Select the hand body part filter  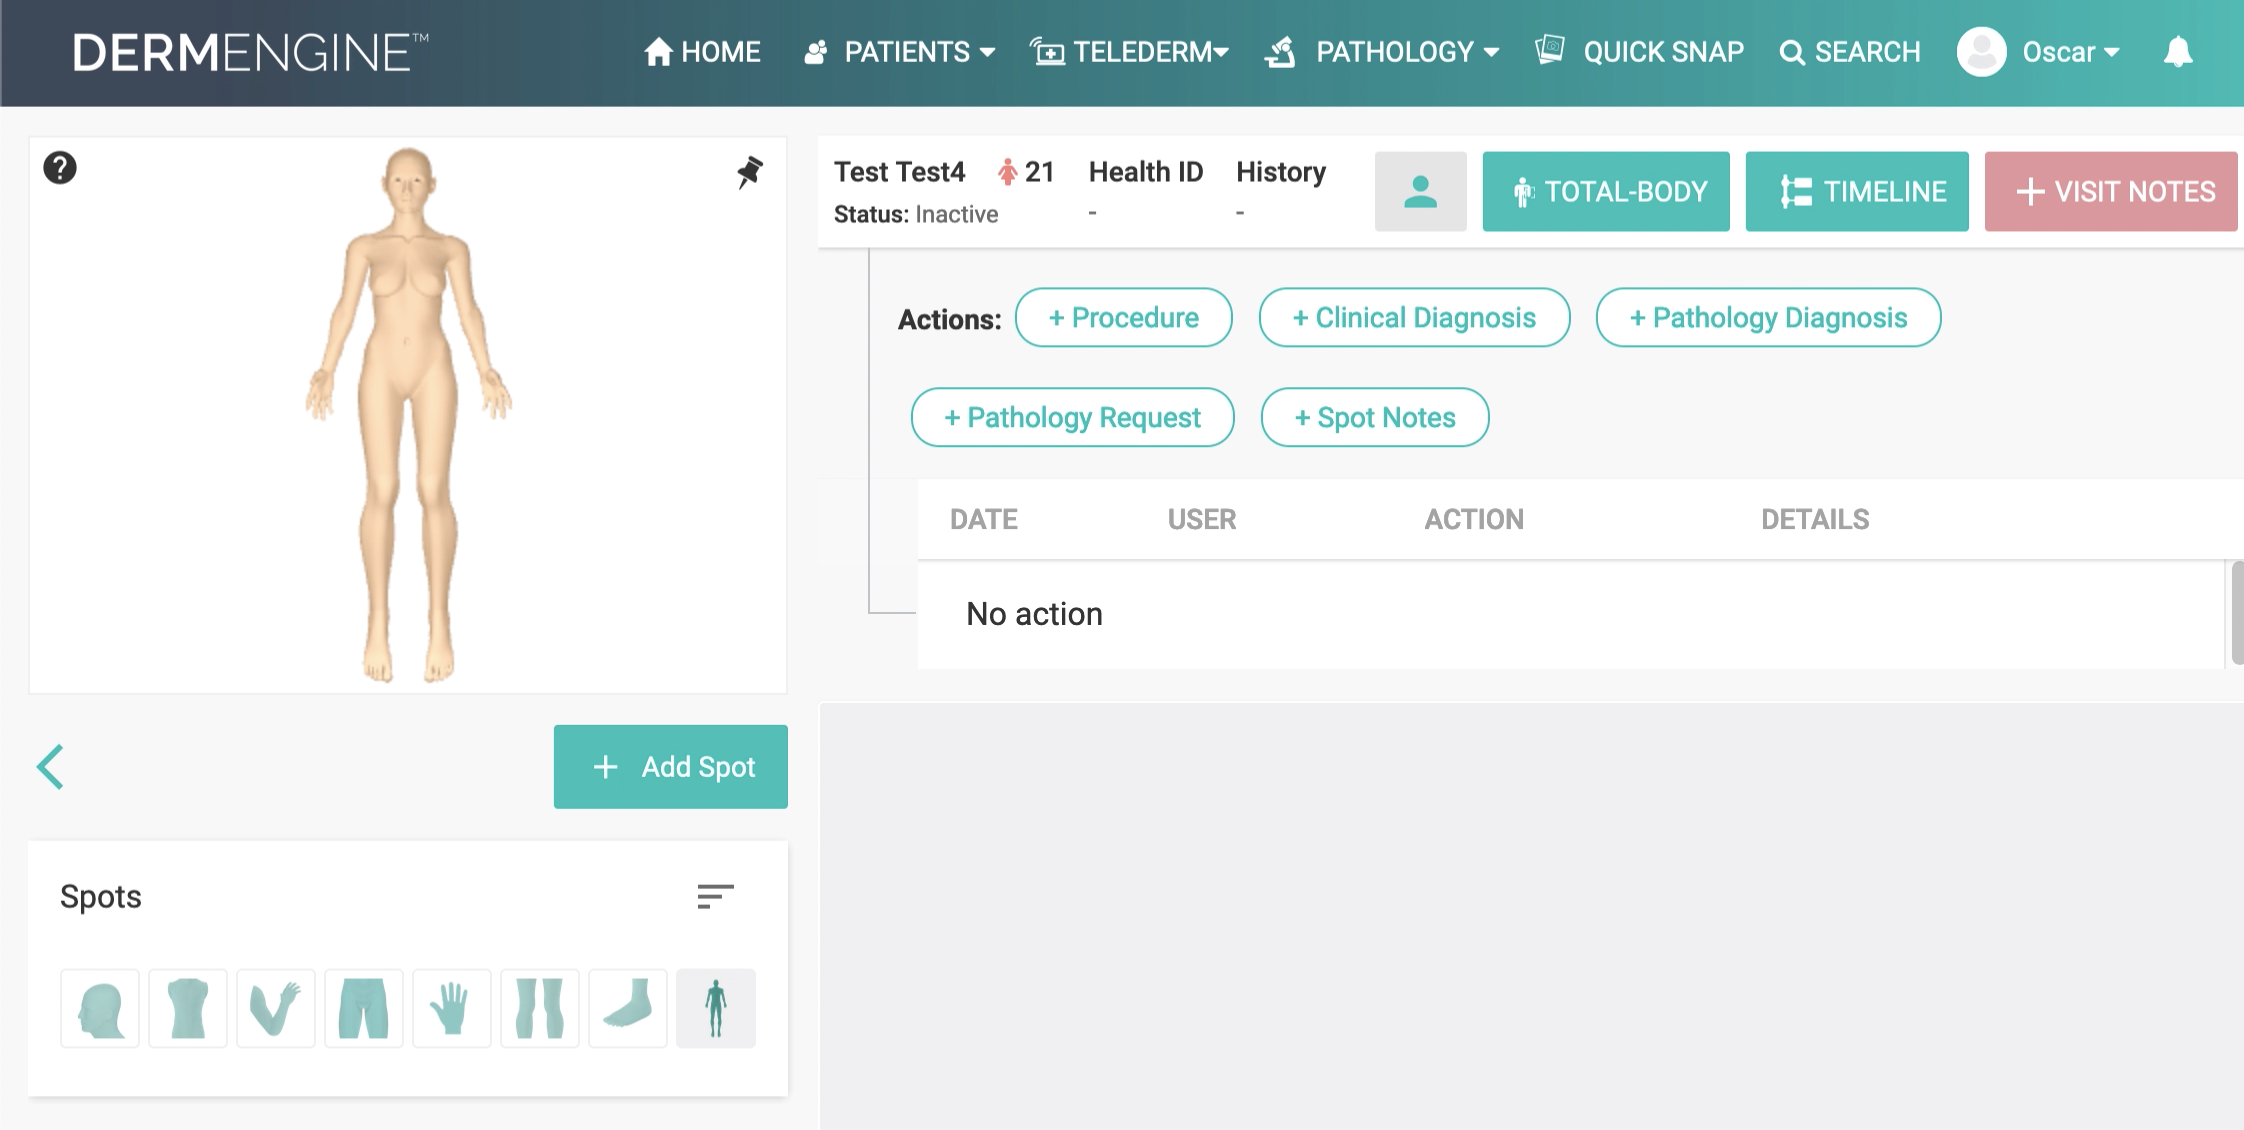pos(452,1008)
